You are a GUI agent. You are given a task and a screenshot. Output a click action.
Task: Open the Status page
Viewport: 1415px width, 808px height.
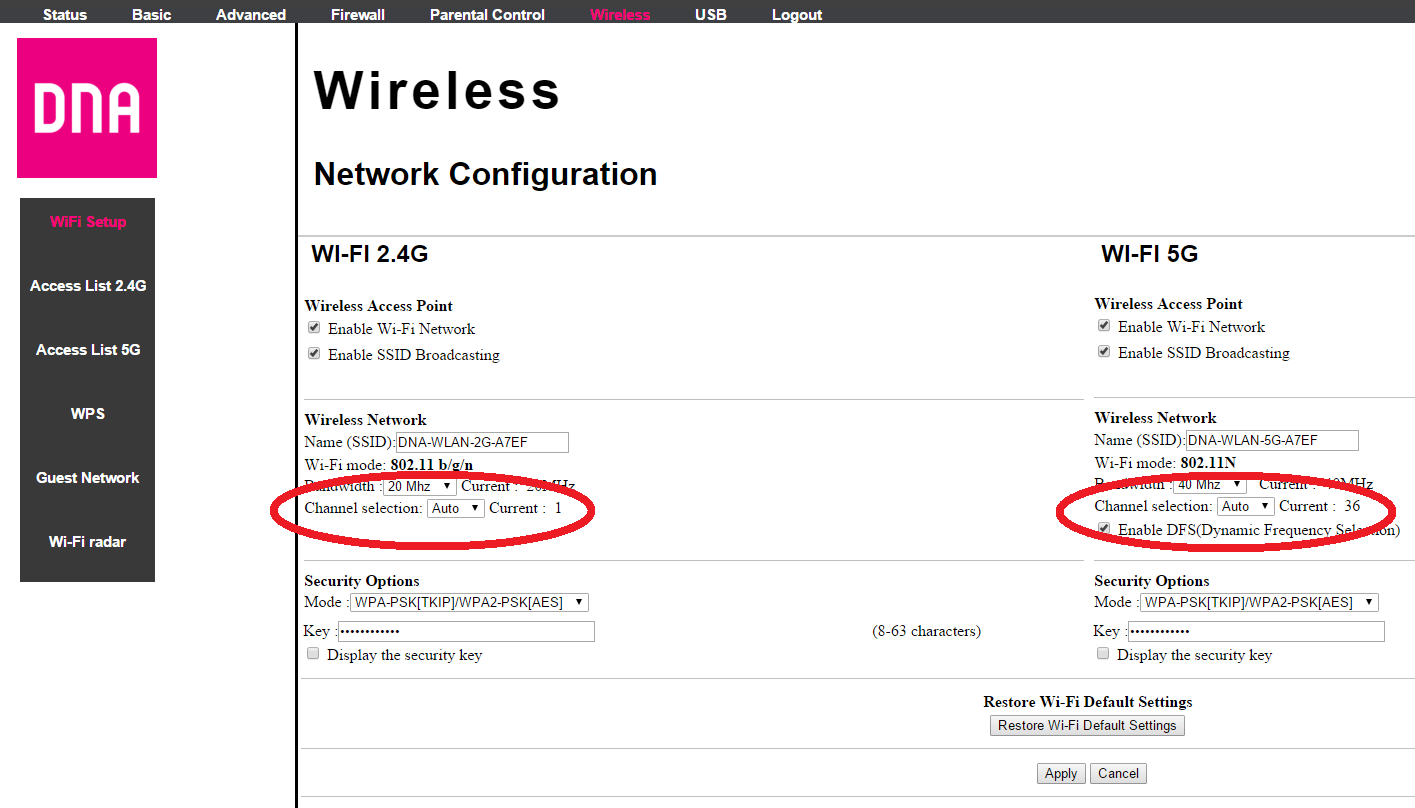pyautogui.click(x=65, y=15)
